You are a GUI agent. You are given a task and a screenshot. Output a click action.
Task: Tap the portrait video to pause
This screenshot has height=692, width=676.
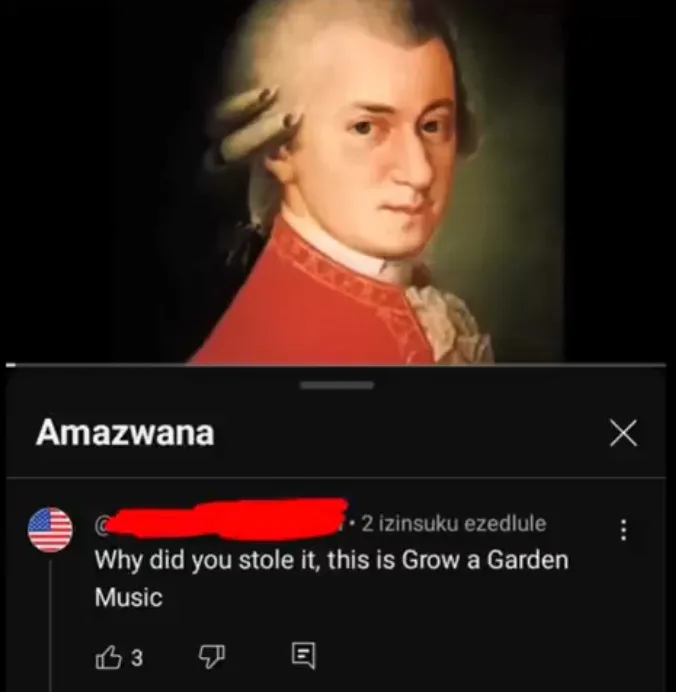click(x=338, y=181)
